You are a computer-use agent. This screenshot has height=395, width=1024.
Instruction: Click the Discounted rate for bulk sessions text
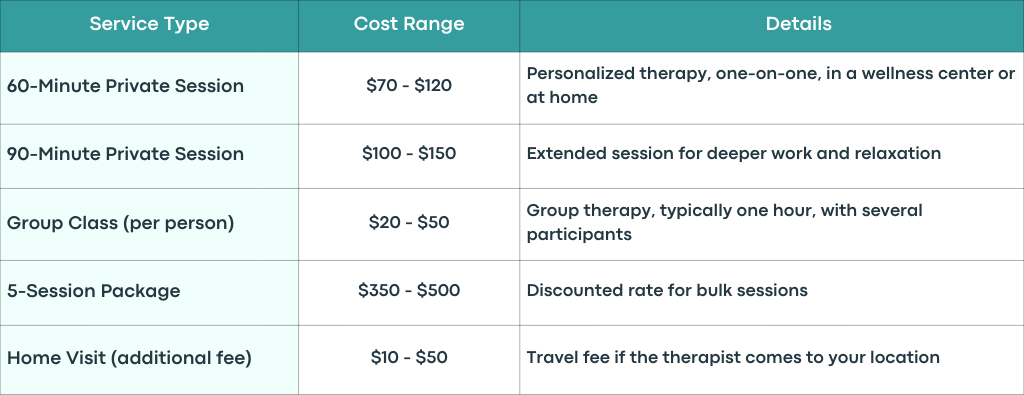(667, 290)
